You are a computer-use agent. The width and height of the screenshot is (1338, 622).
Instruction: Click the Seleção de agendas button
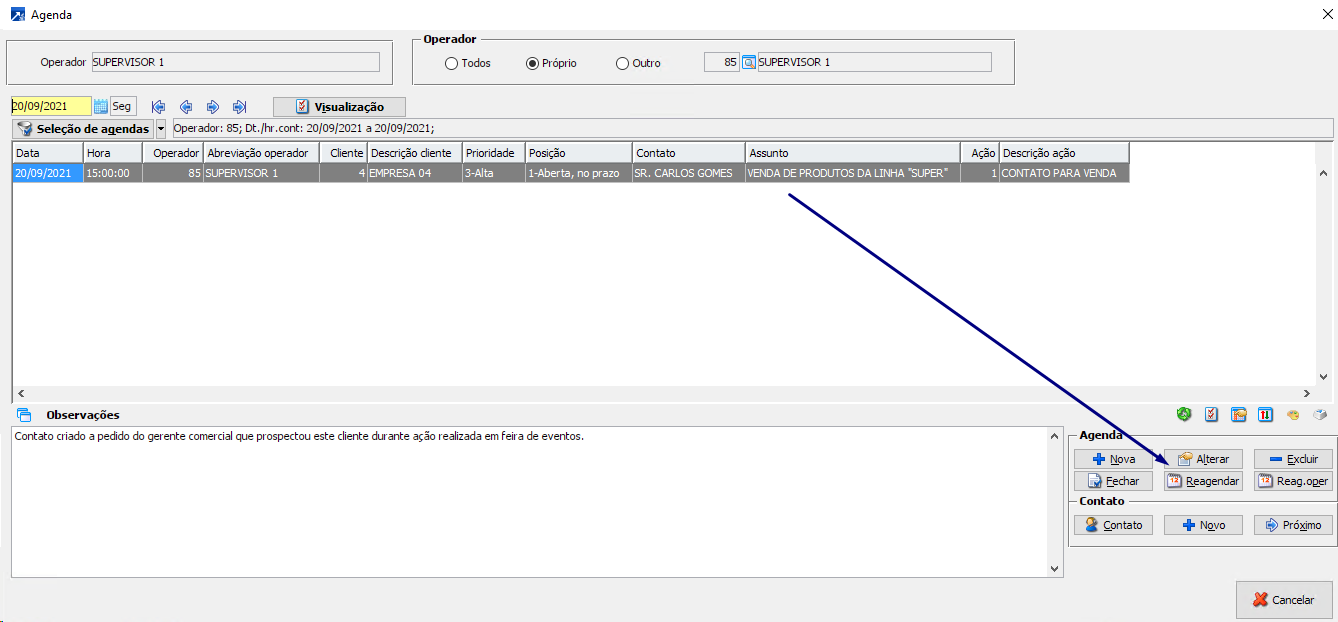point(83,129)
